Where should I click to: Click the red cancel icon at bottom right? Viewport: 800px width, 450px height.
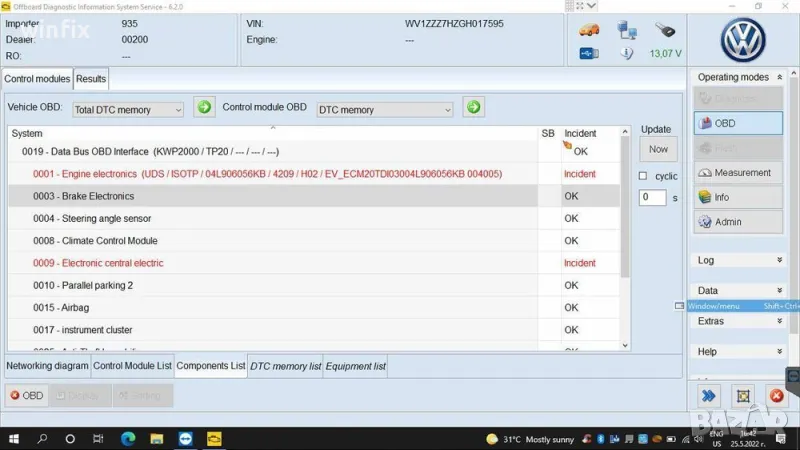(775, 395)
